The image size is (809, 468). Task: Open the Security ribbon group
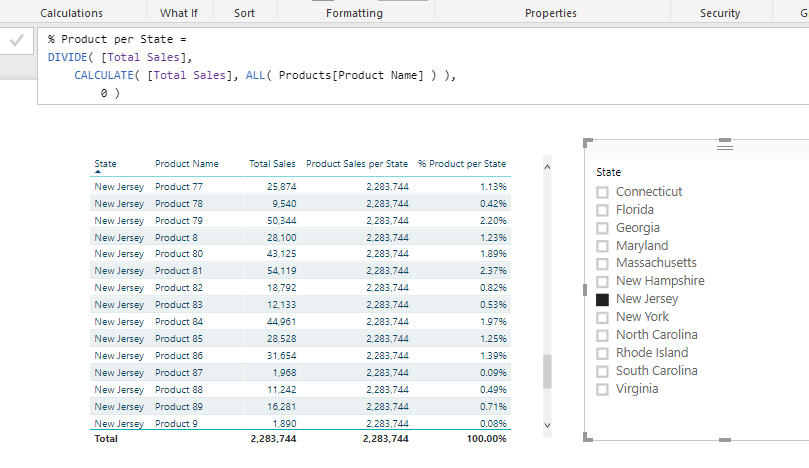(x=720, y=13)
